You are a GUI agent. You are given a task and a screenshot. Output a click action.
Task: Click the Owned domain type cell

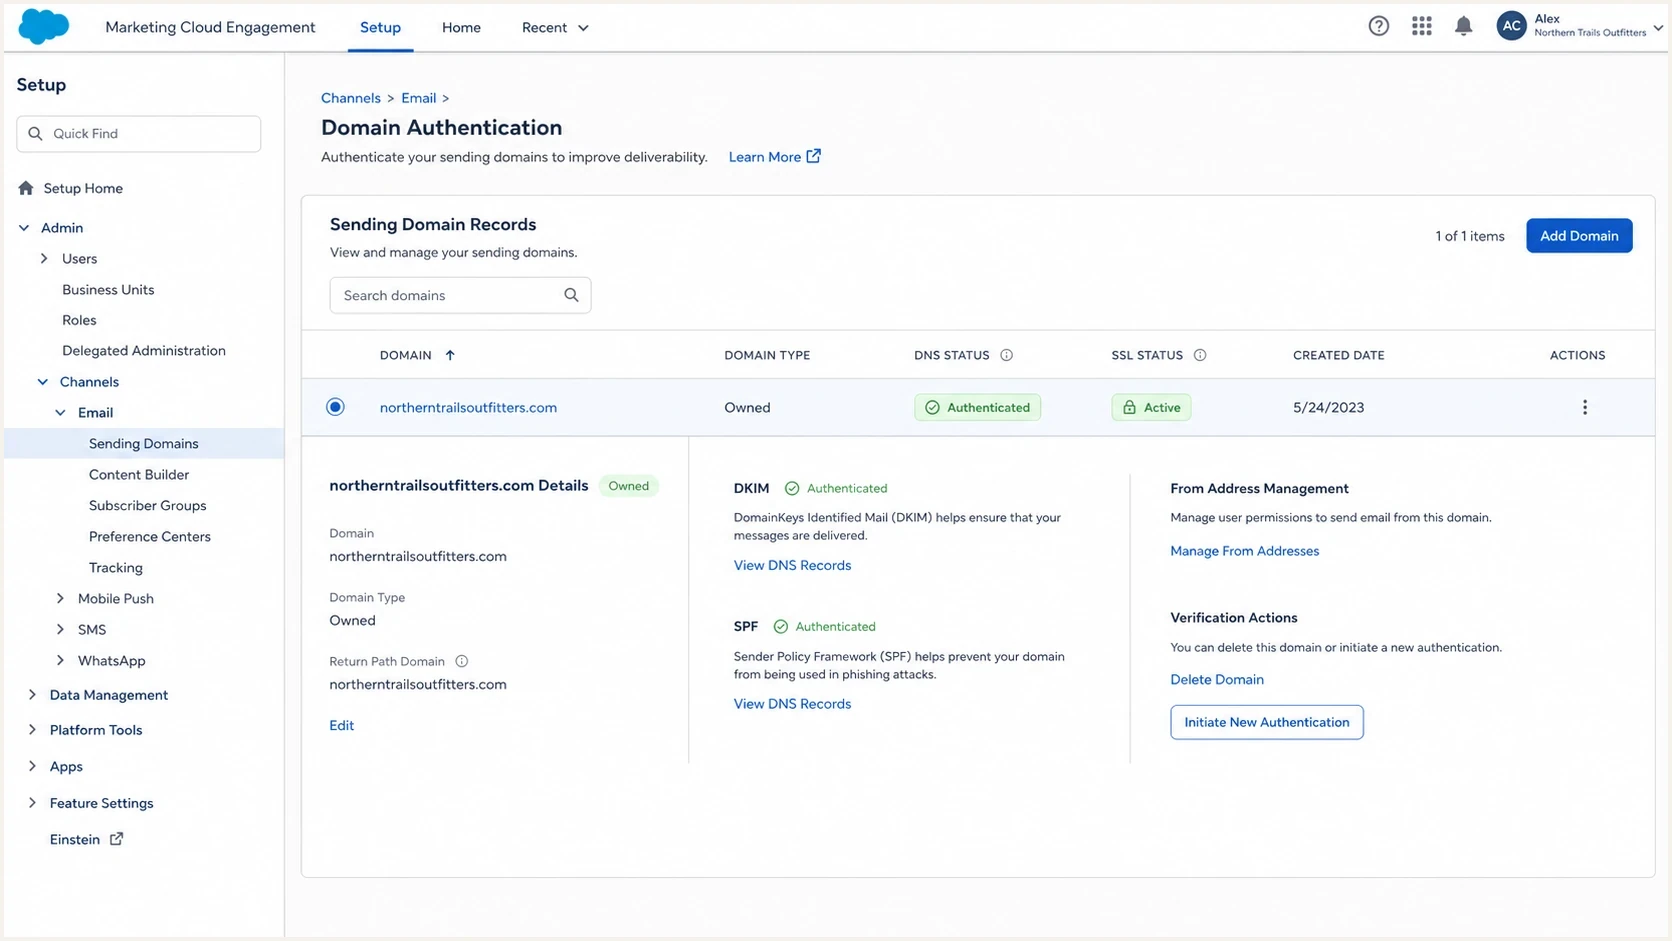coord(747,407)
